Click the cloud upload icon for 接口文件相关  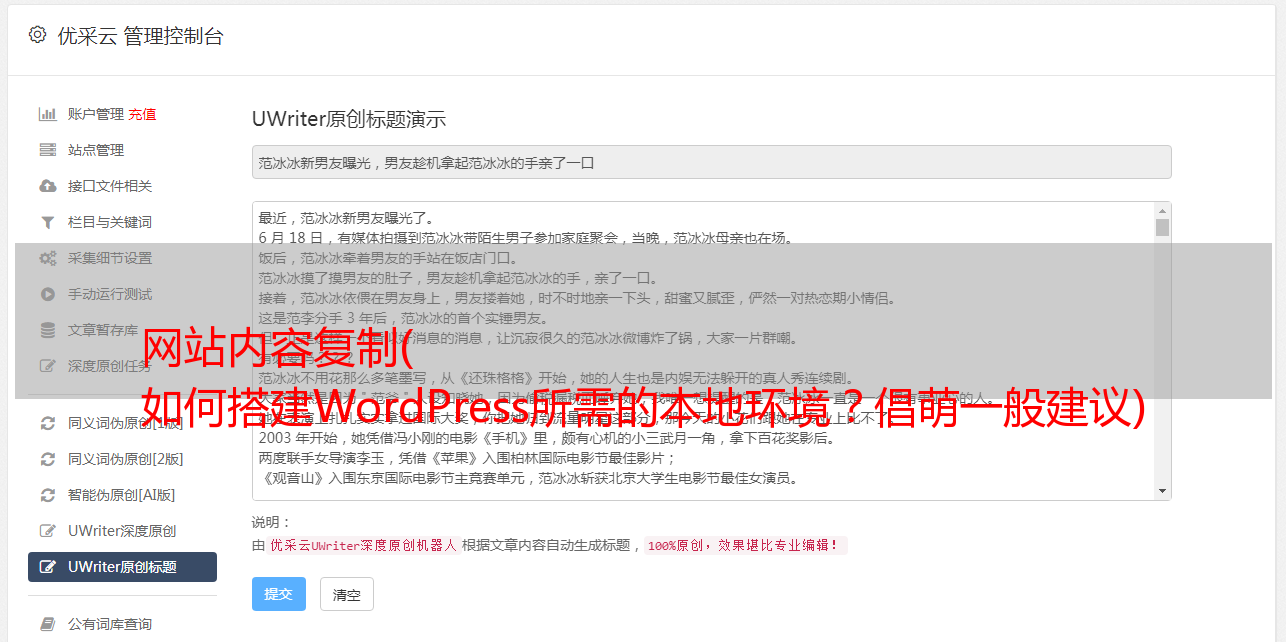point(47,186)
